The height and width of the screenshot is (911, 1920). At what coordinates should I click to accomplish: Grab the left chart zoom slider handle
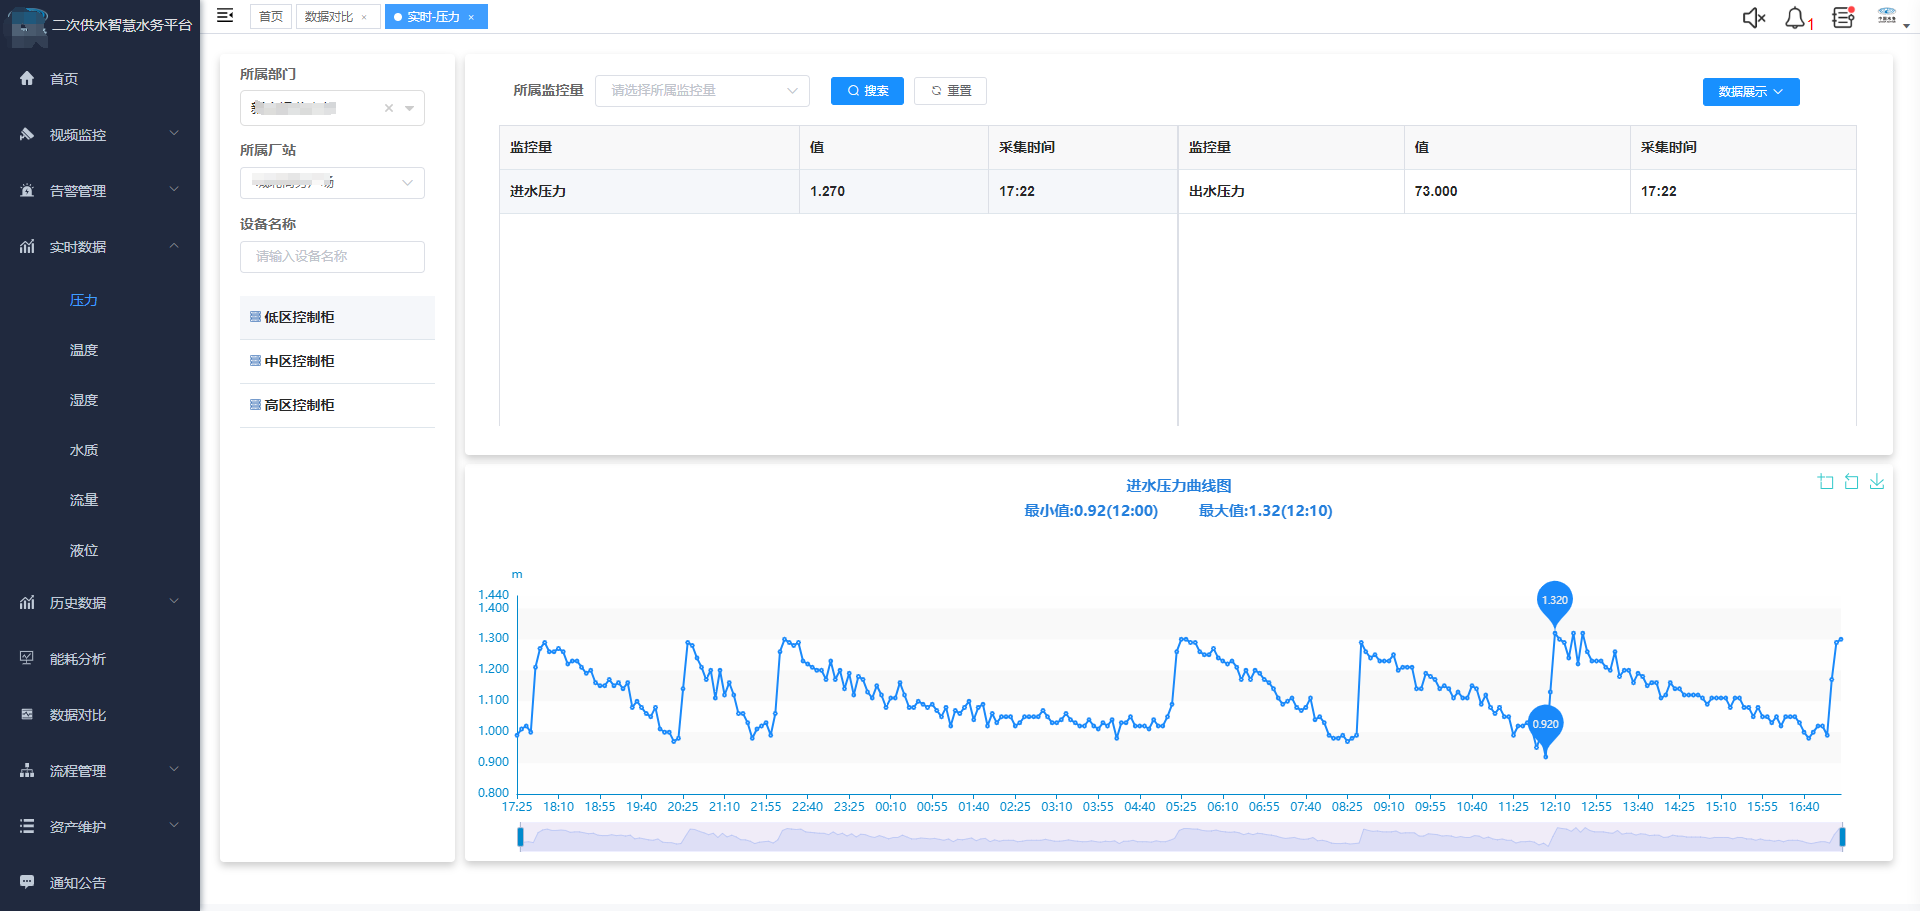coord(520,837)
